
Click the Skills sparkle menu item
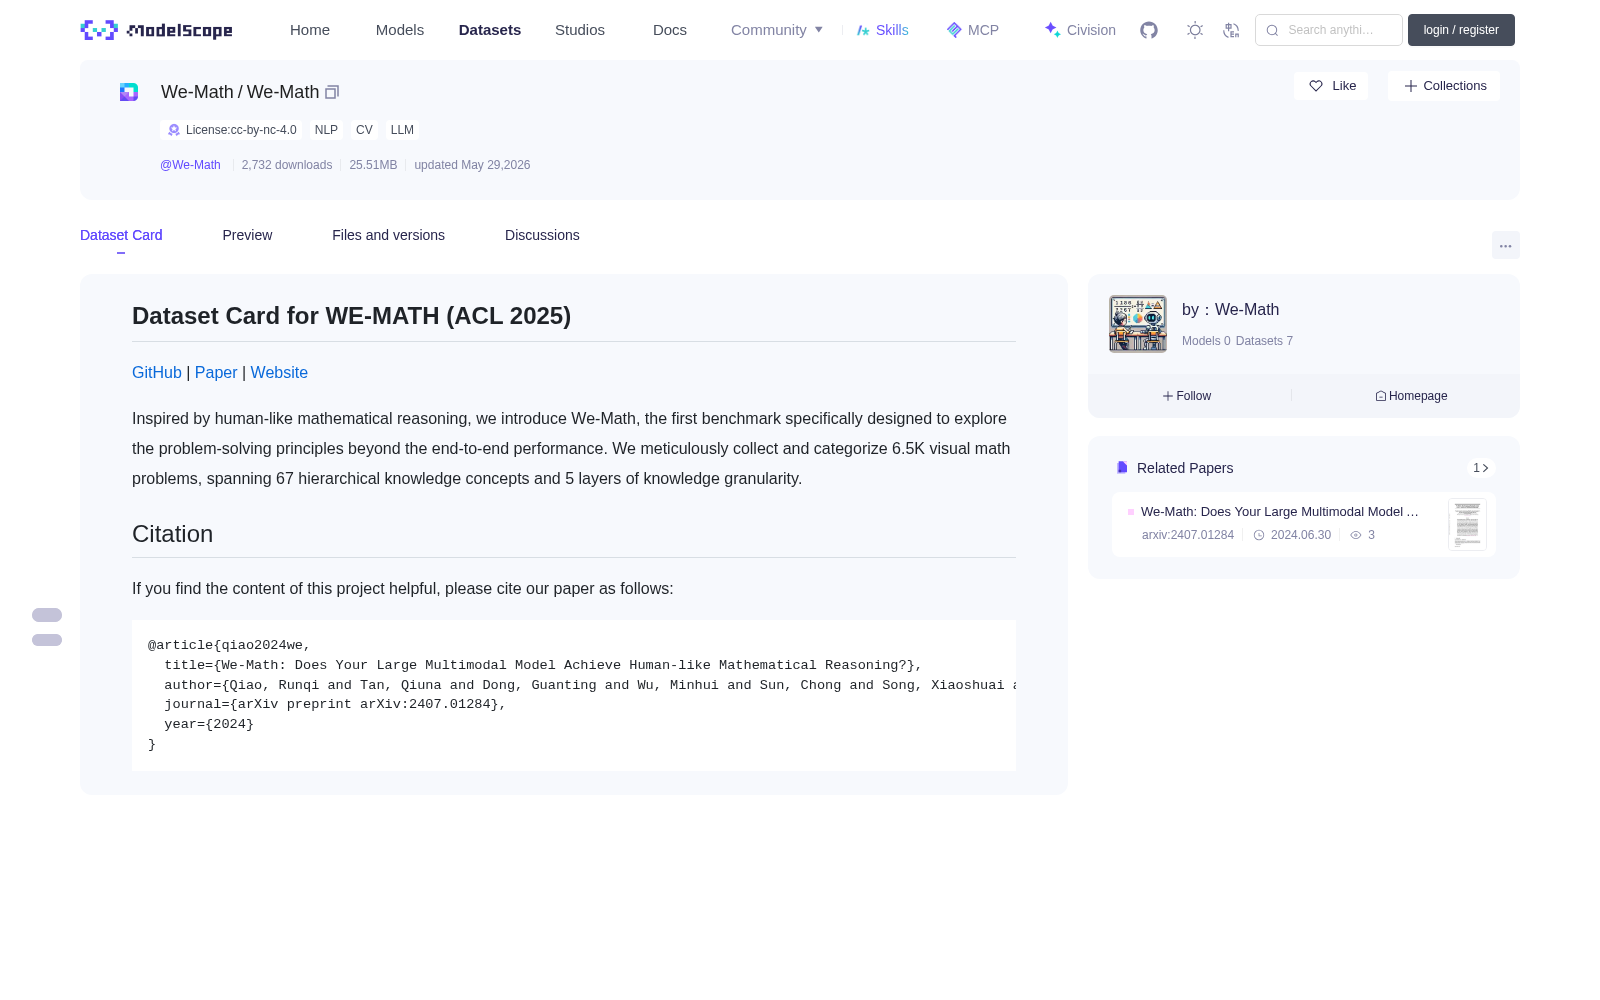pos(882,30)
